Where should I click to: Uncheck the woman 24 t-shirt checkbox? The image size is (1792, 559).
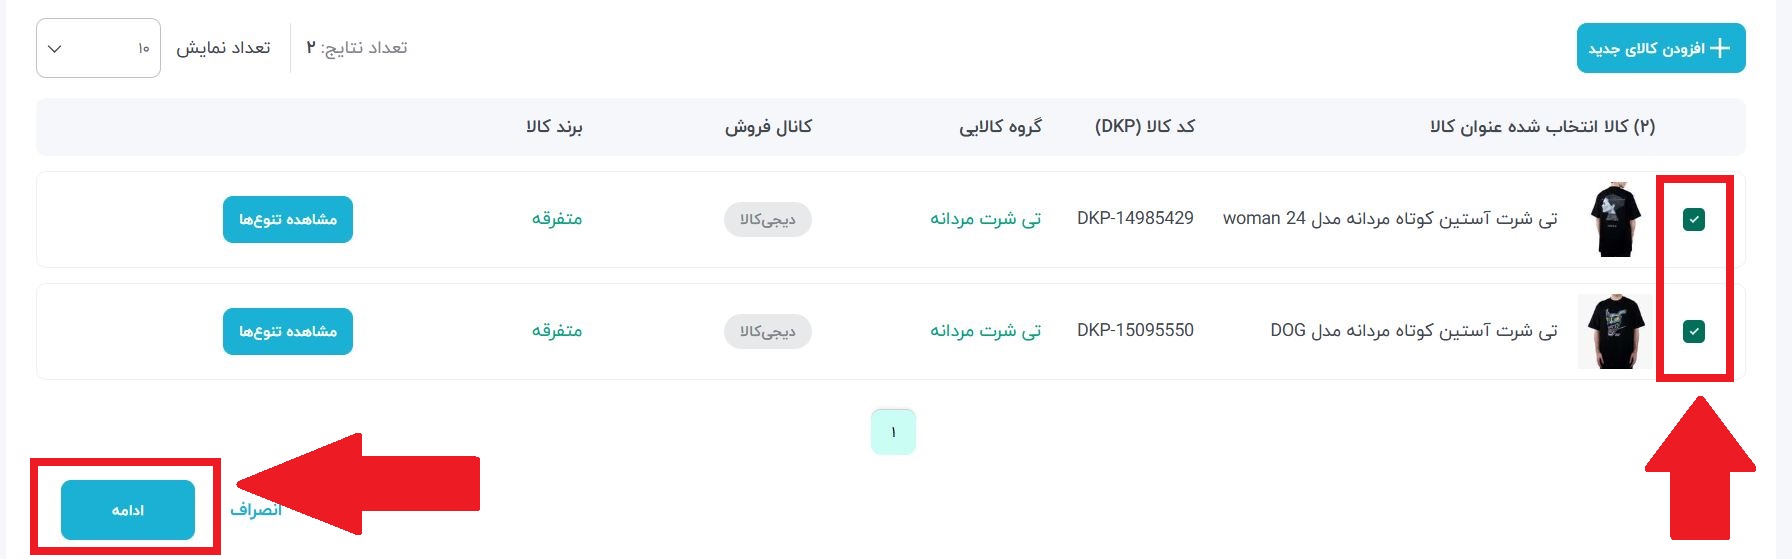1694,220
